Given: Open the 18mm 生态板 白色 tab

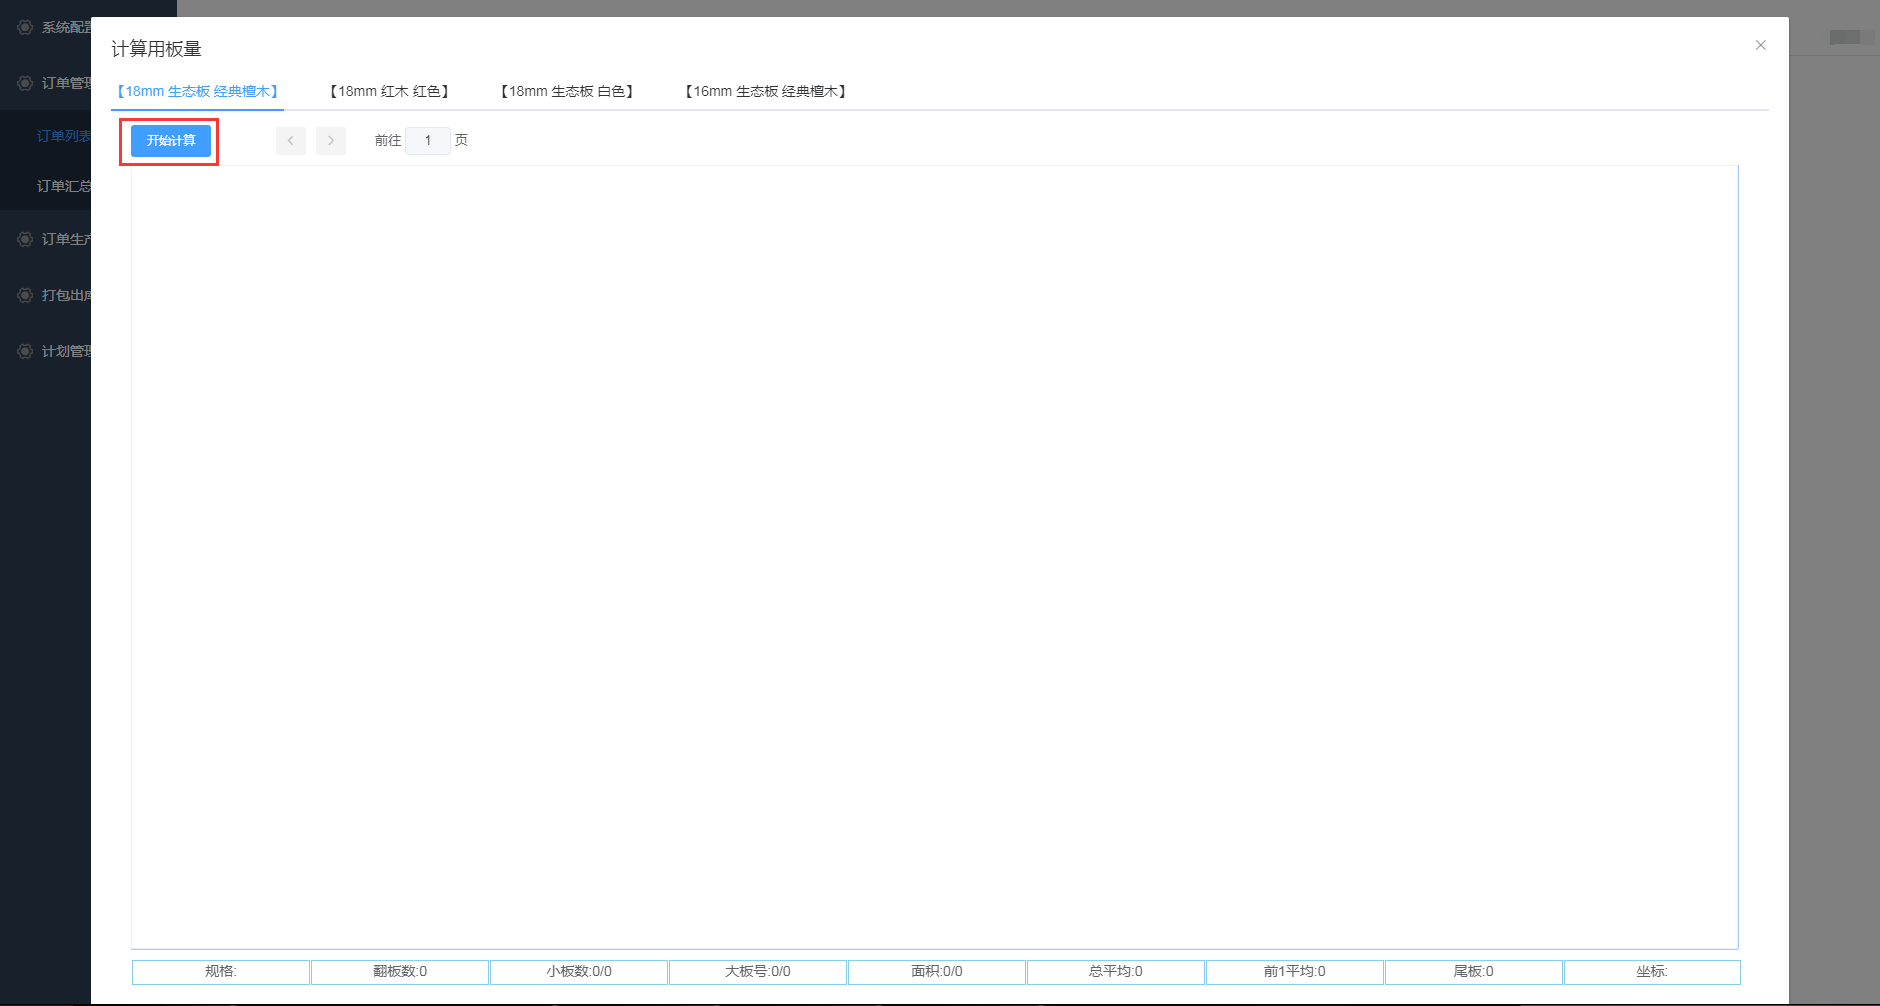Looking at the screenshot, I should [x=567, y=91].
